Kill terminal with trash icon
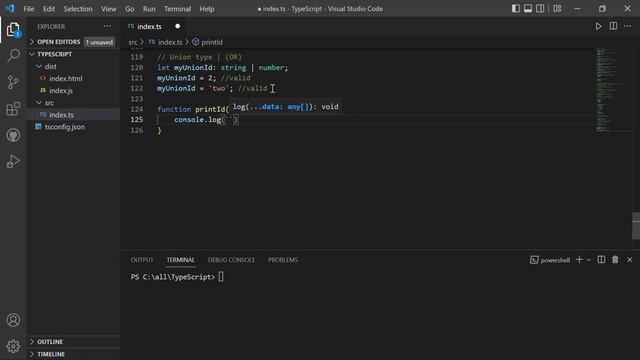 pyautogui.click(x=615, y=260)
